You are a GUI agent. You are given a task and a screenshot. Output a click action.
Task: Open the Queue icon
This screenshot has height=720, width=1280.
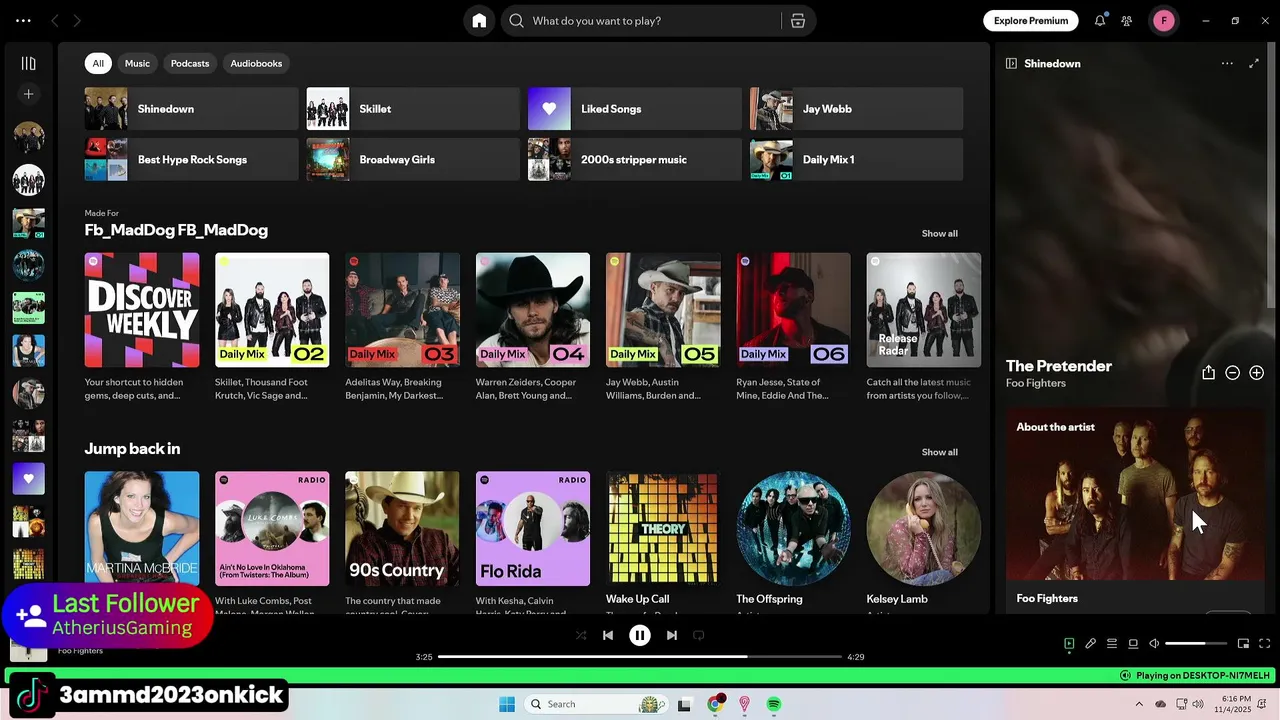coord(1112,644)
